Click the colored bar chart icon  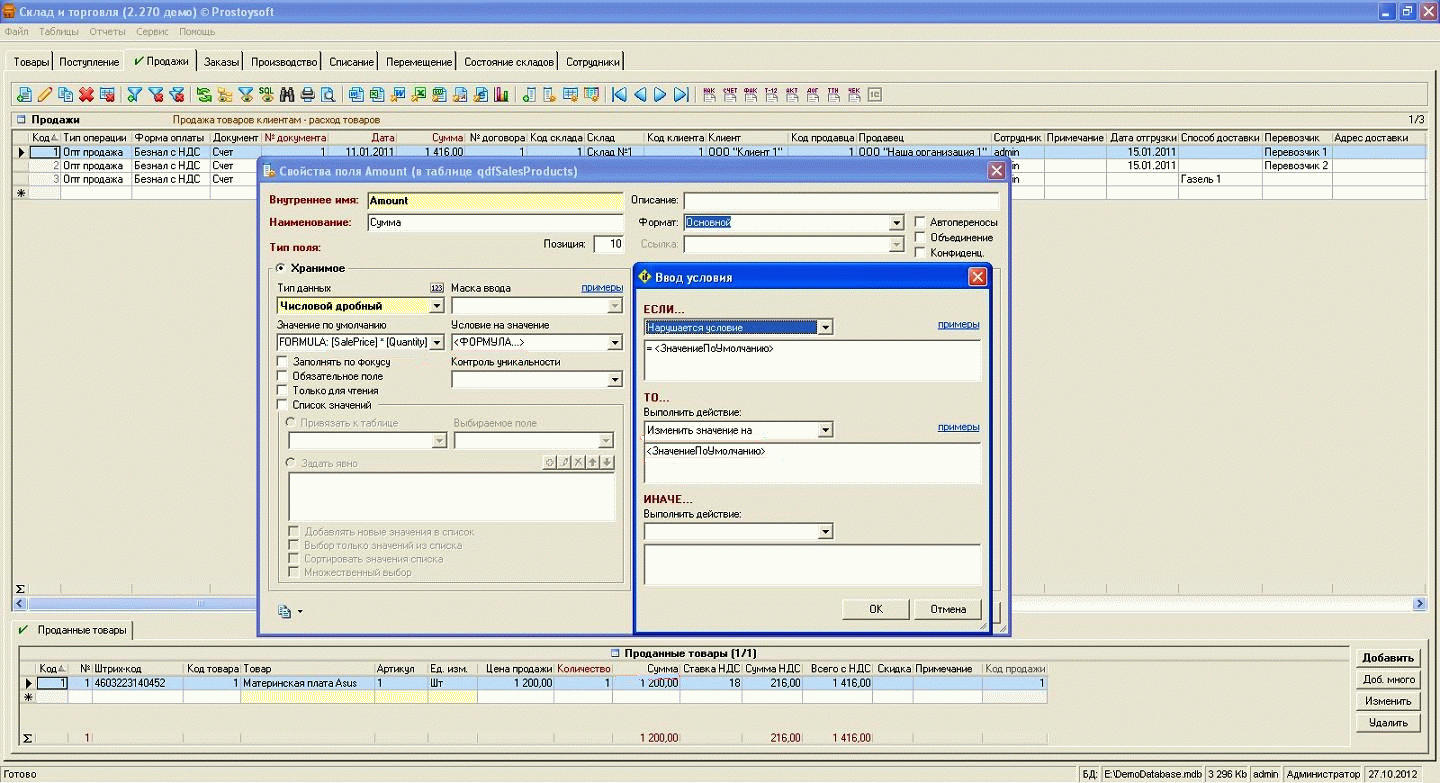click(x=501, y=94)
